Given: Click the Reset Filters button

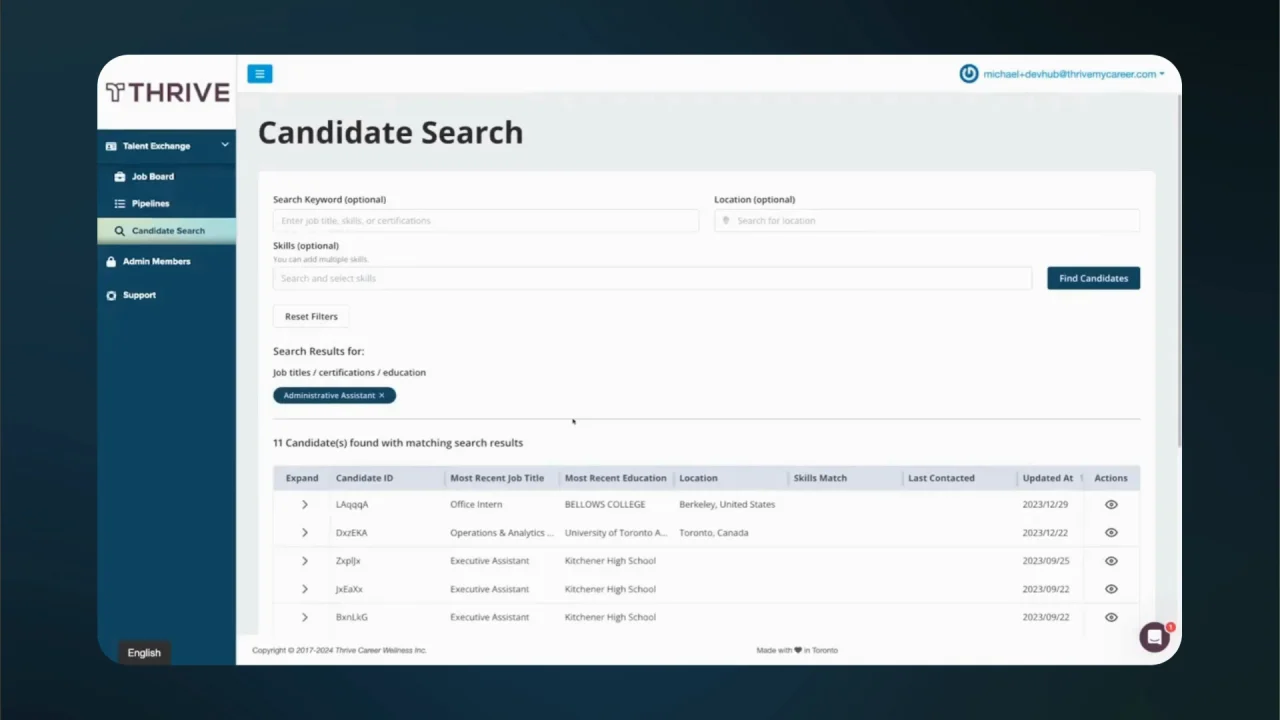Looking at the screenshot, I should click(311, 317).
